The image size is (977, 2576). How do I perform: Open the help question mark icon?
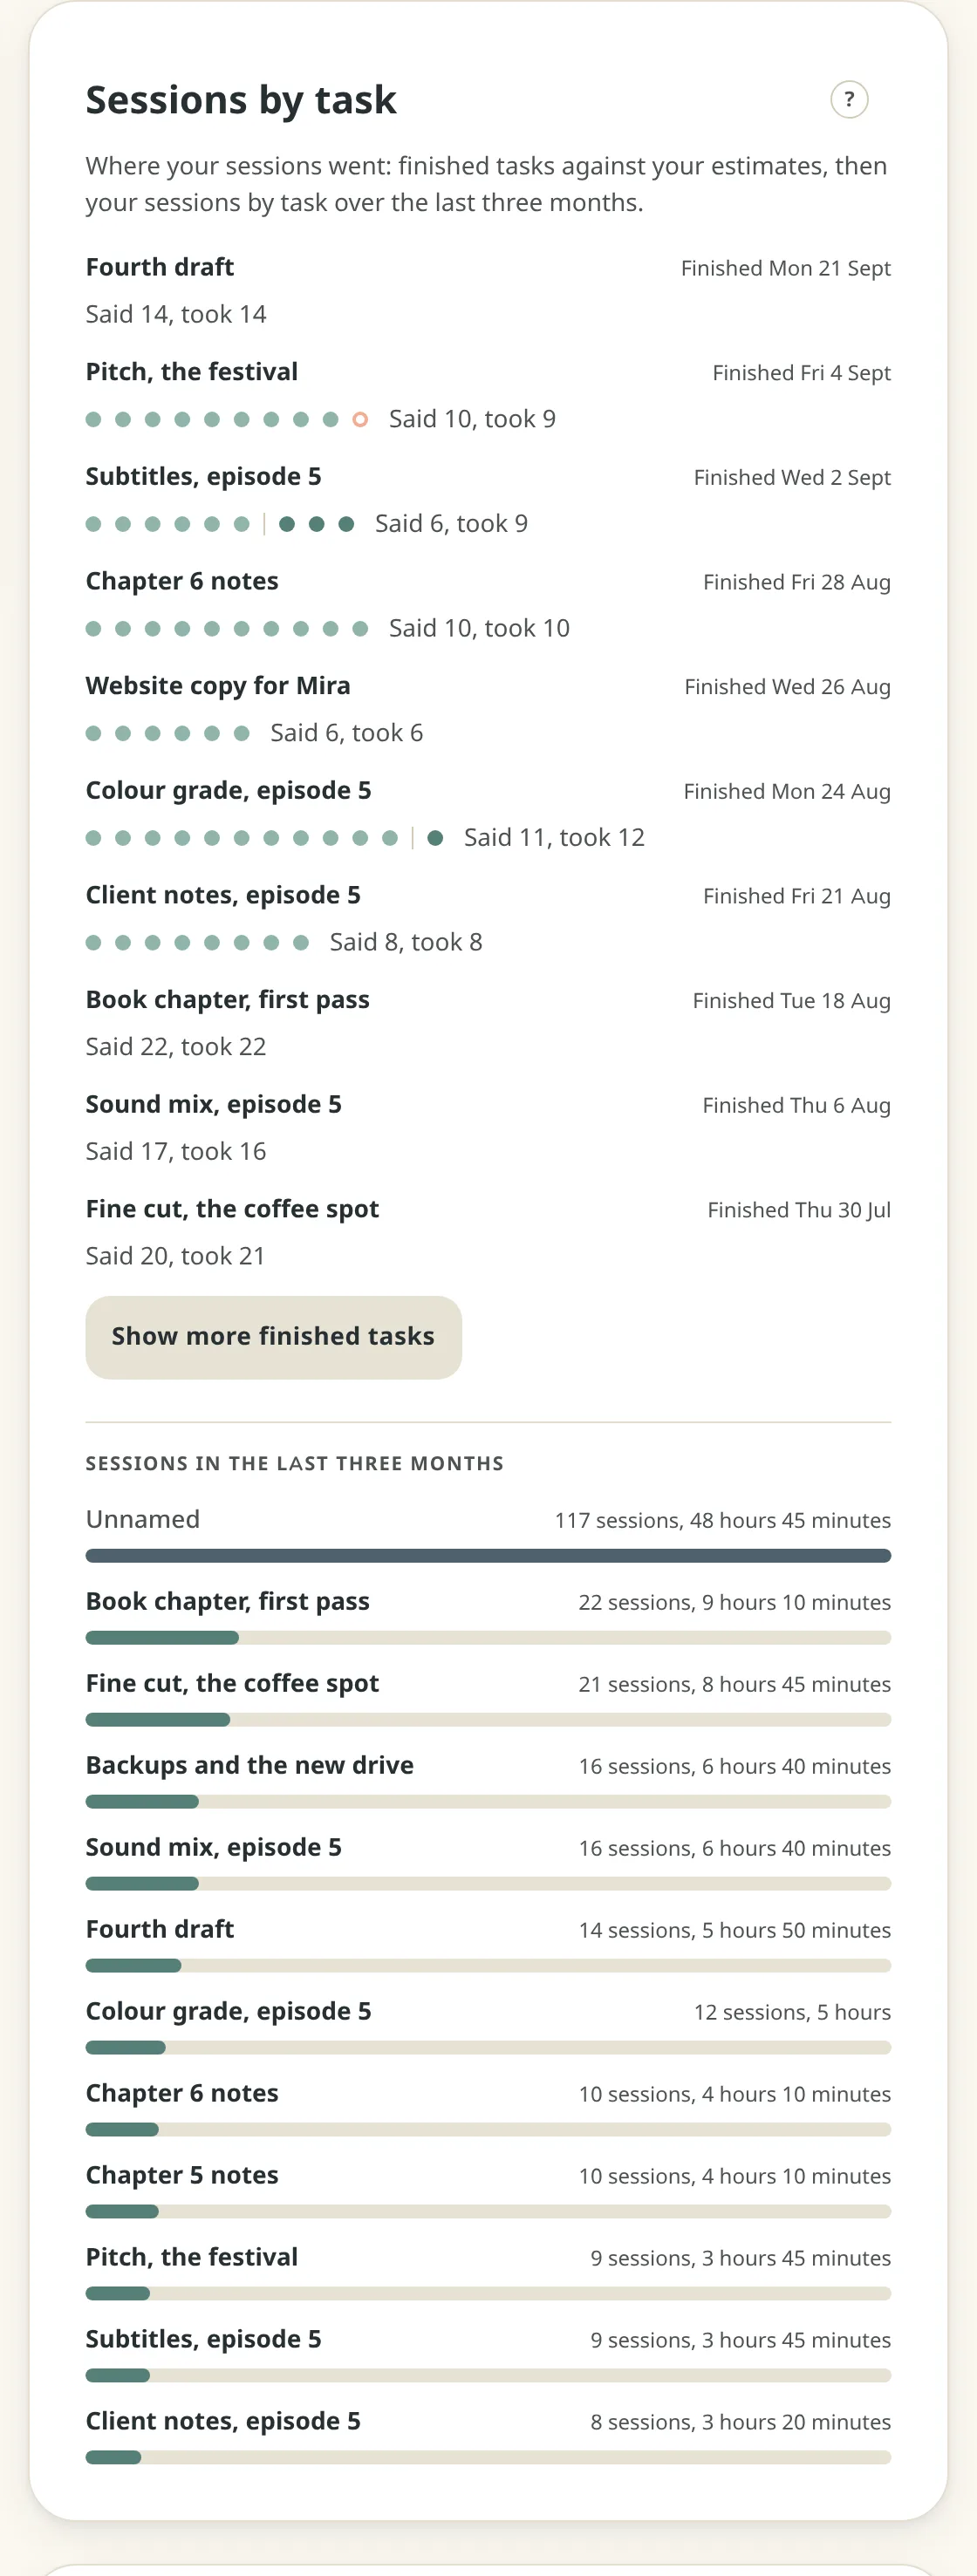(x=849, y=99)
